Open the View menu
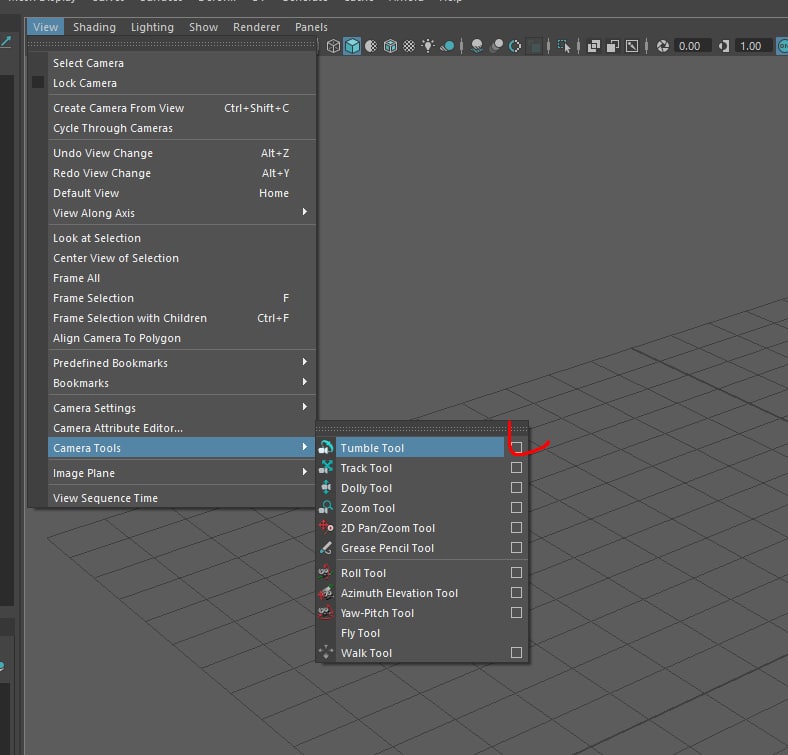 (x=45, y=27)
